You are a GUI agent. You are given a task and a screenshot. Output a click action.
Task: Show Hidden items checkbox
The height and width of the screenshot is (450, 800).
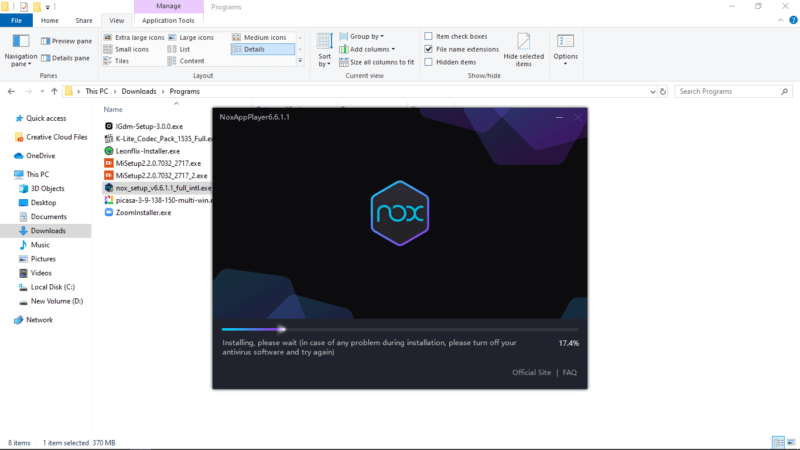coord(429,62)
